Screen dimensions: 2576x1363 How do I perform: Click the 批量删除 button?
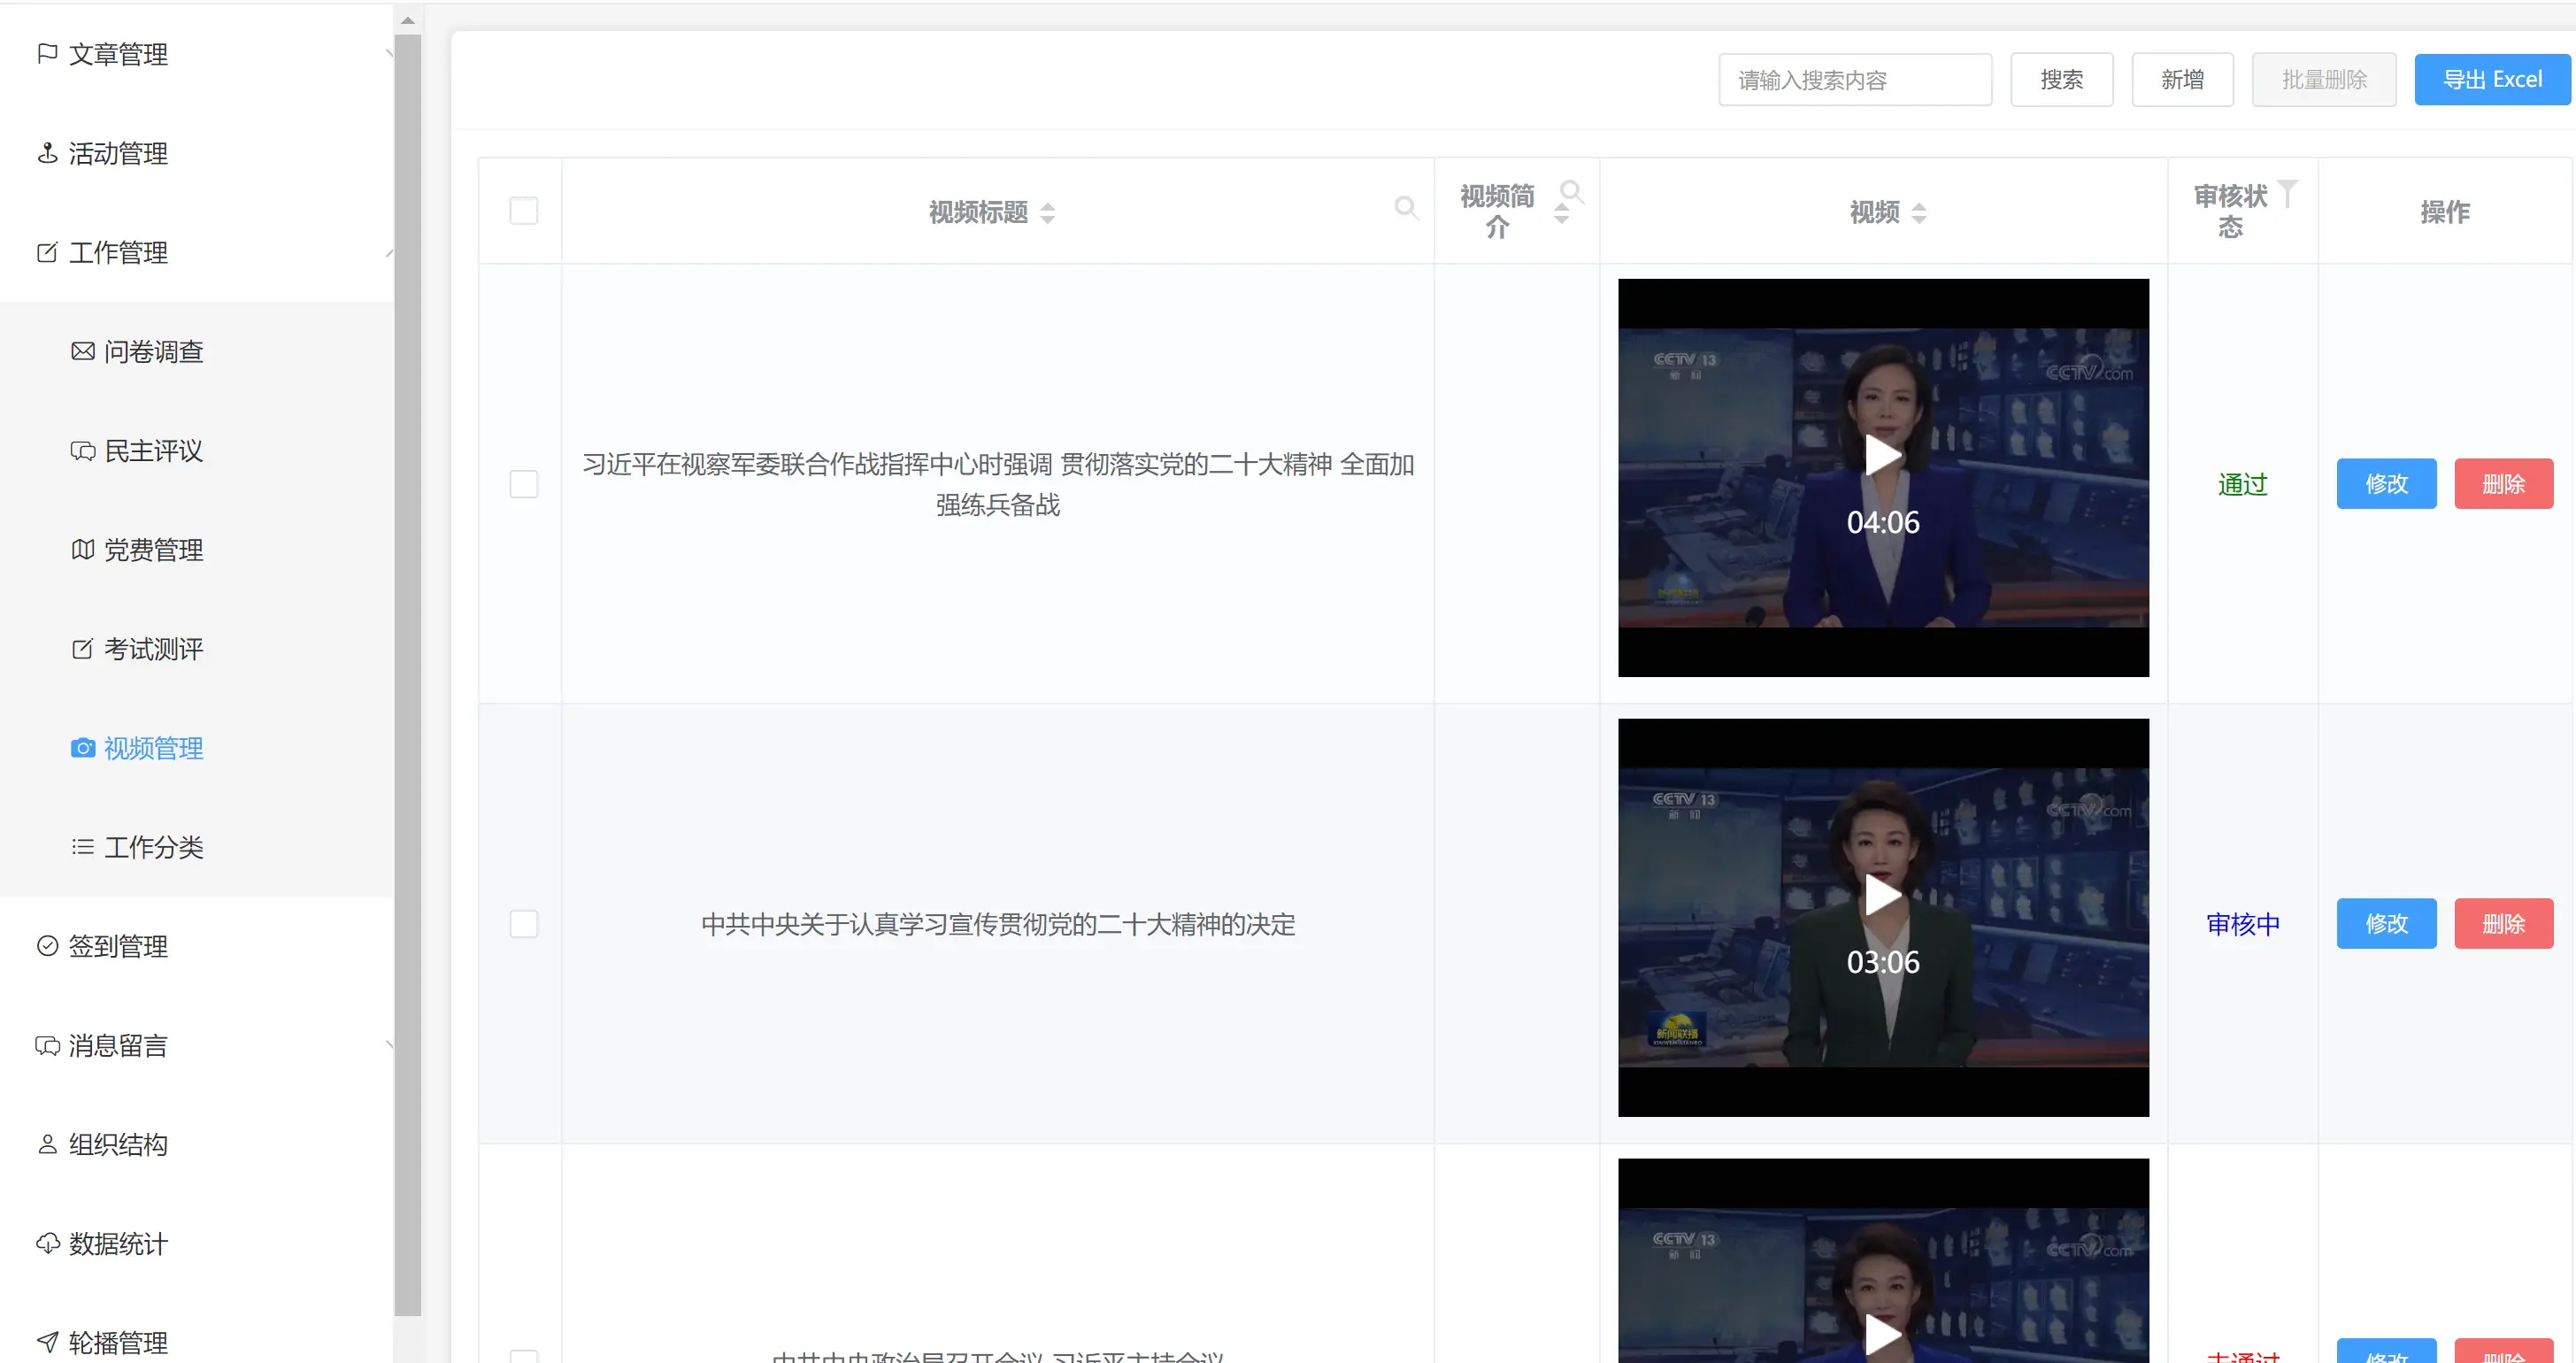(2324, 79)
